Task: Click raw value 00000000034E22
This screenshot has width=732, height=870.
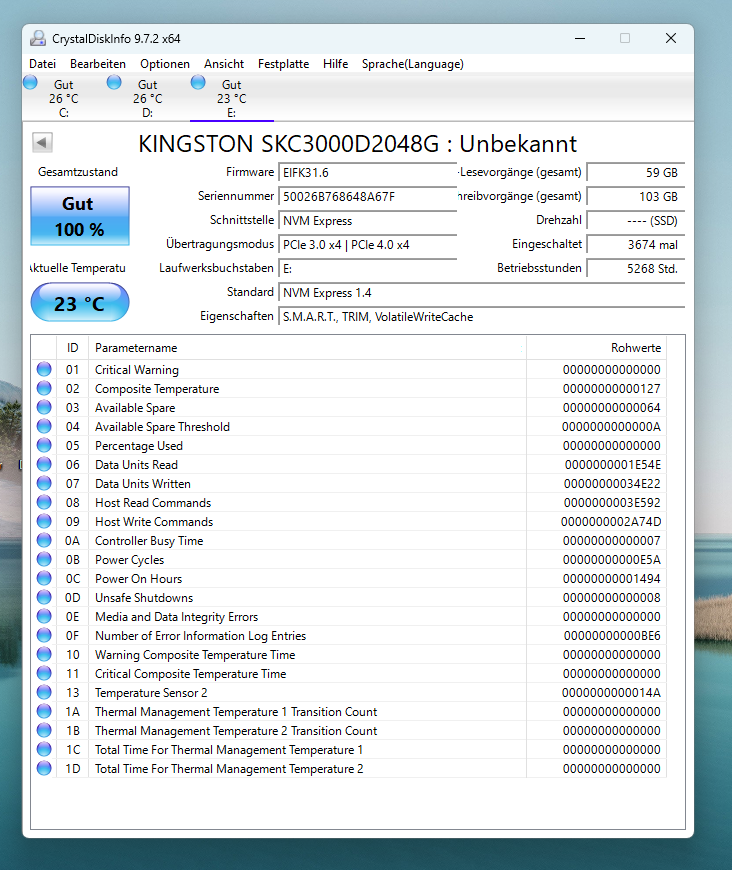Action: pyautogui.click(x=612, y=484)
